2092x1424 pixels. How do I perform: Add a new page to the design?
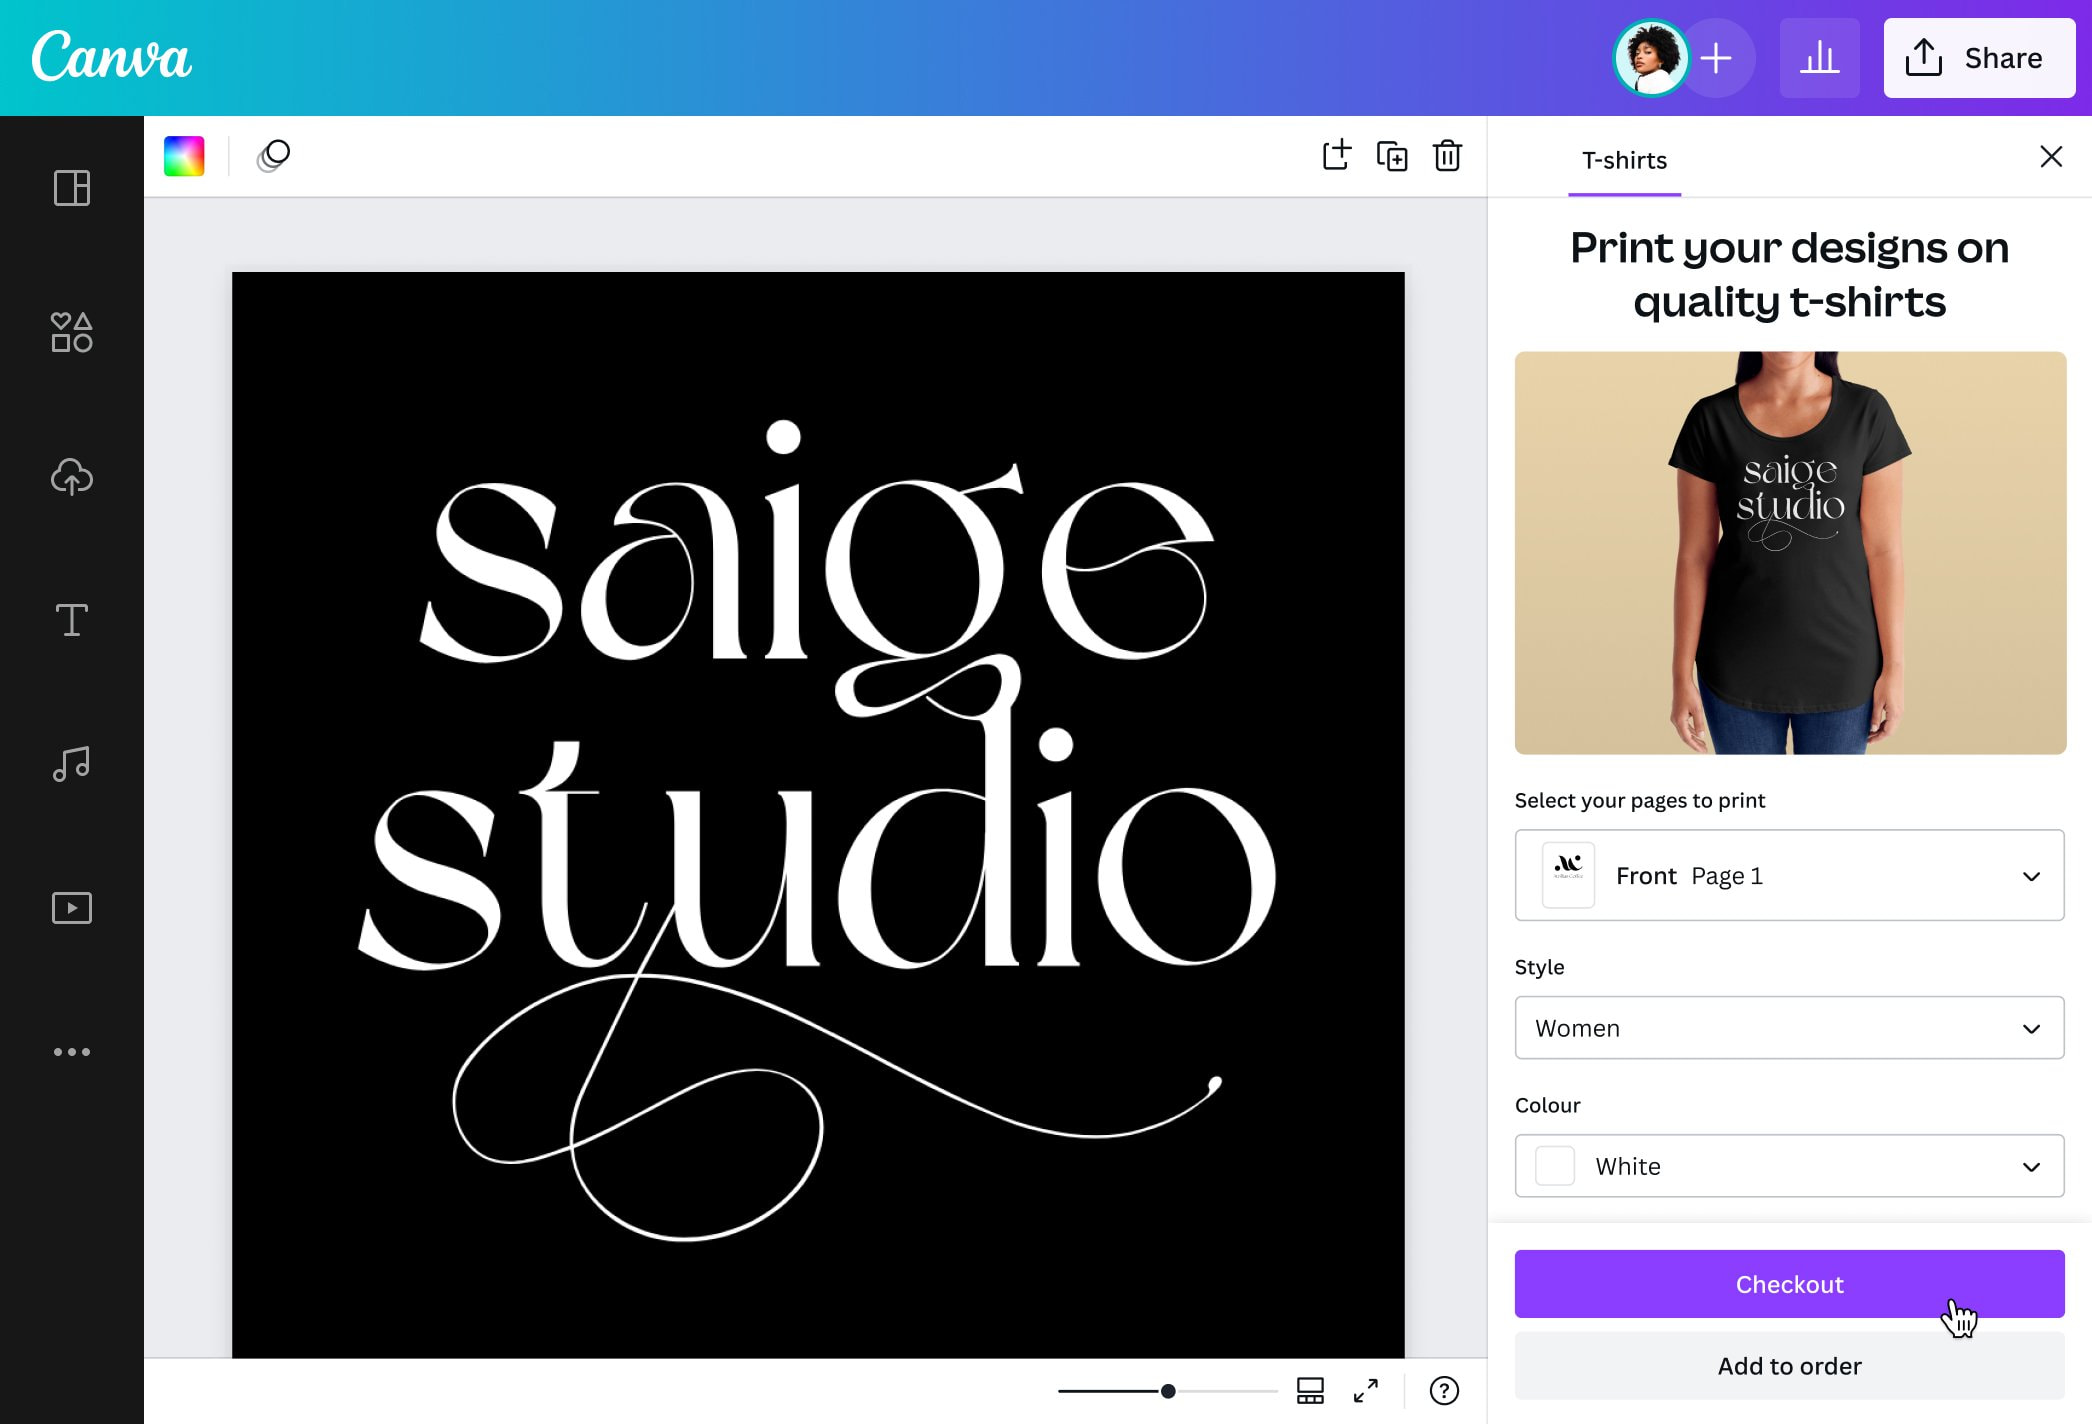[x=1336, y=156]
